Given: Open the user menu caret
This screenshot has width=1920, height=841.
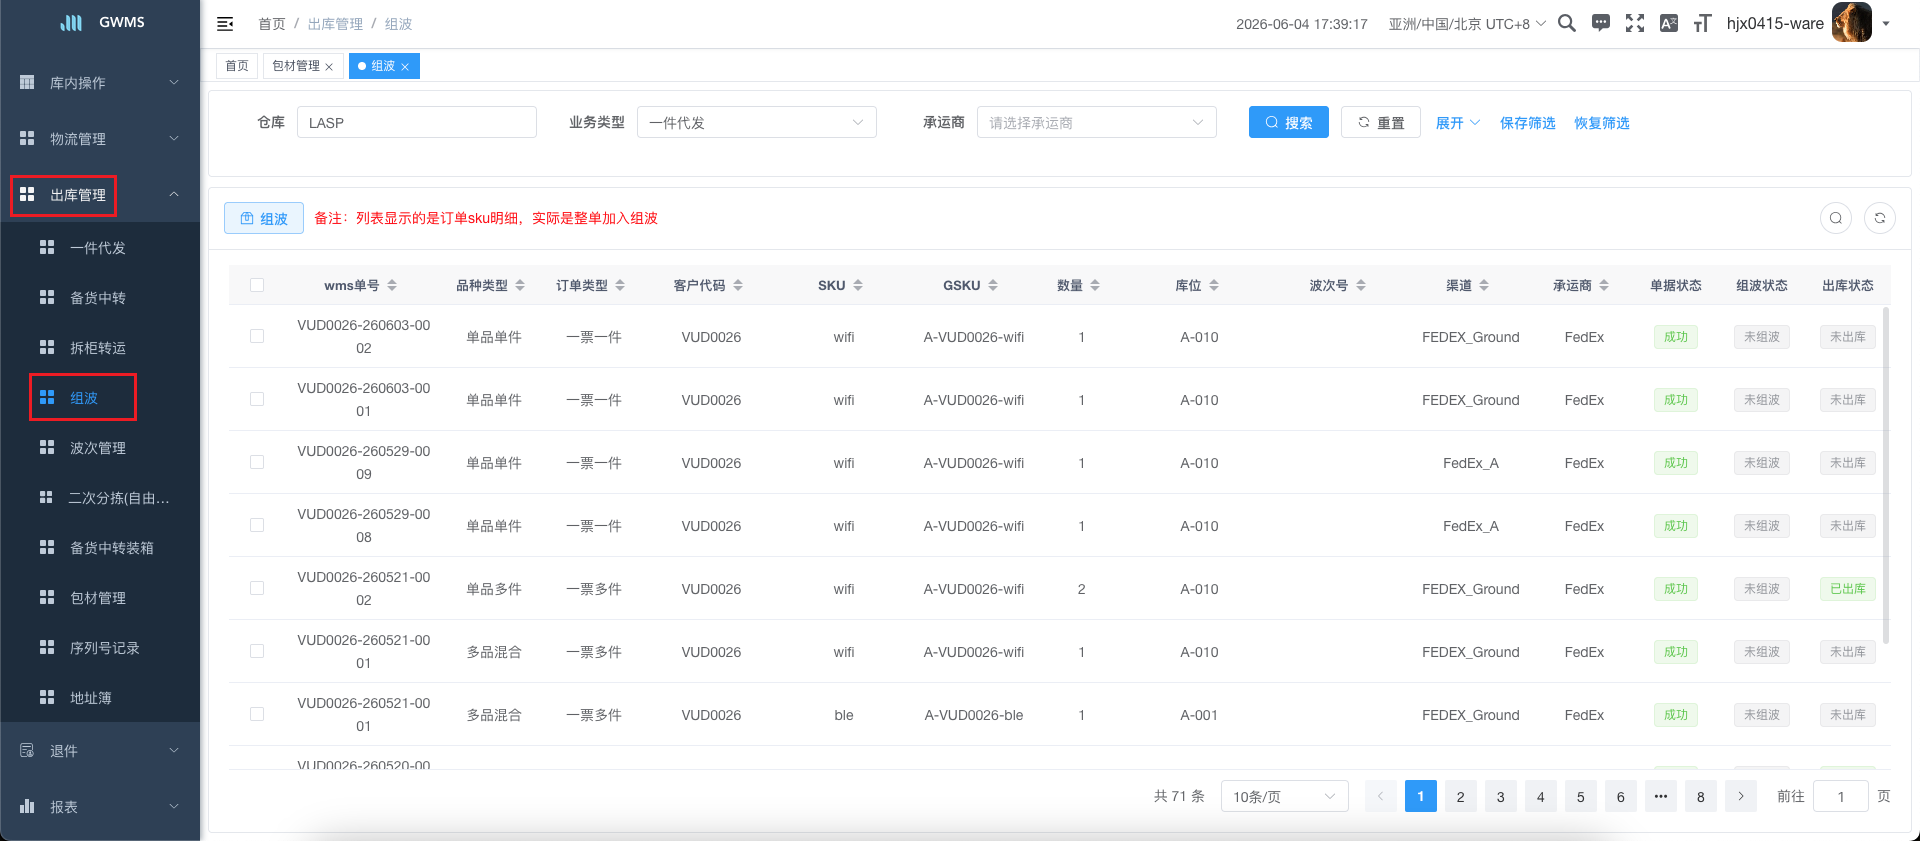Looking at the screenshot, I should (x=1886, y=23).
